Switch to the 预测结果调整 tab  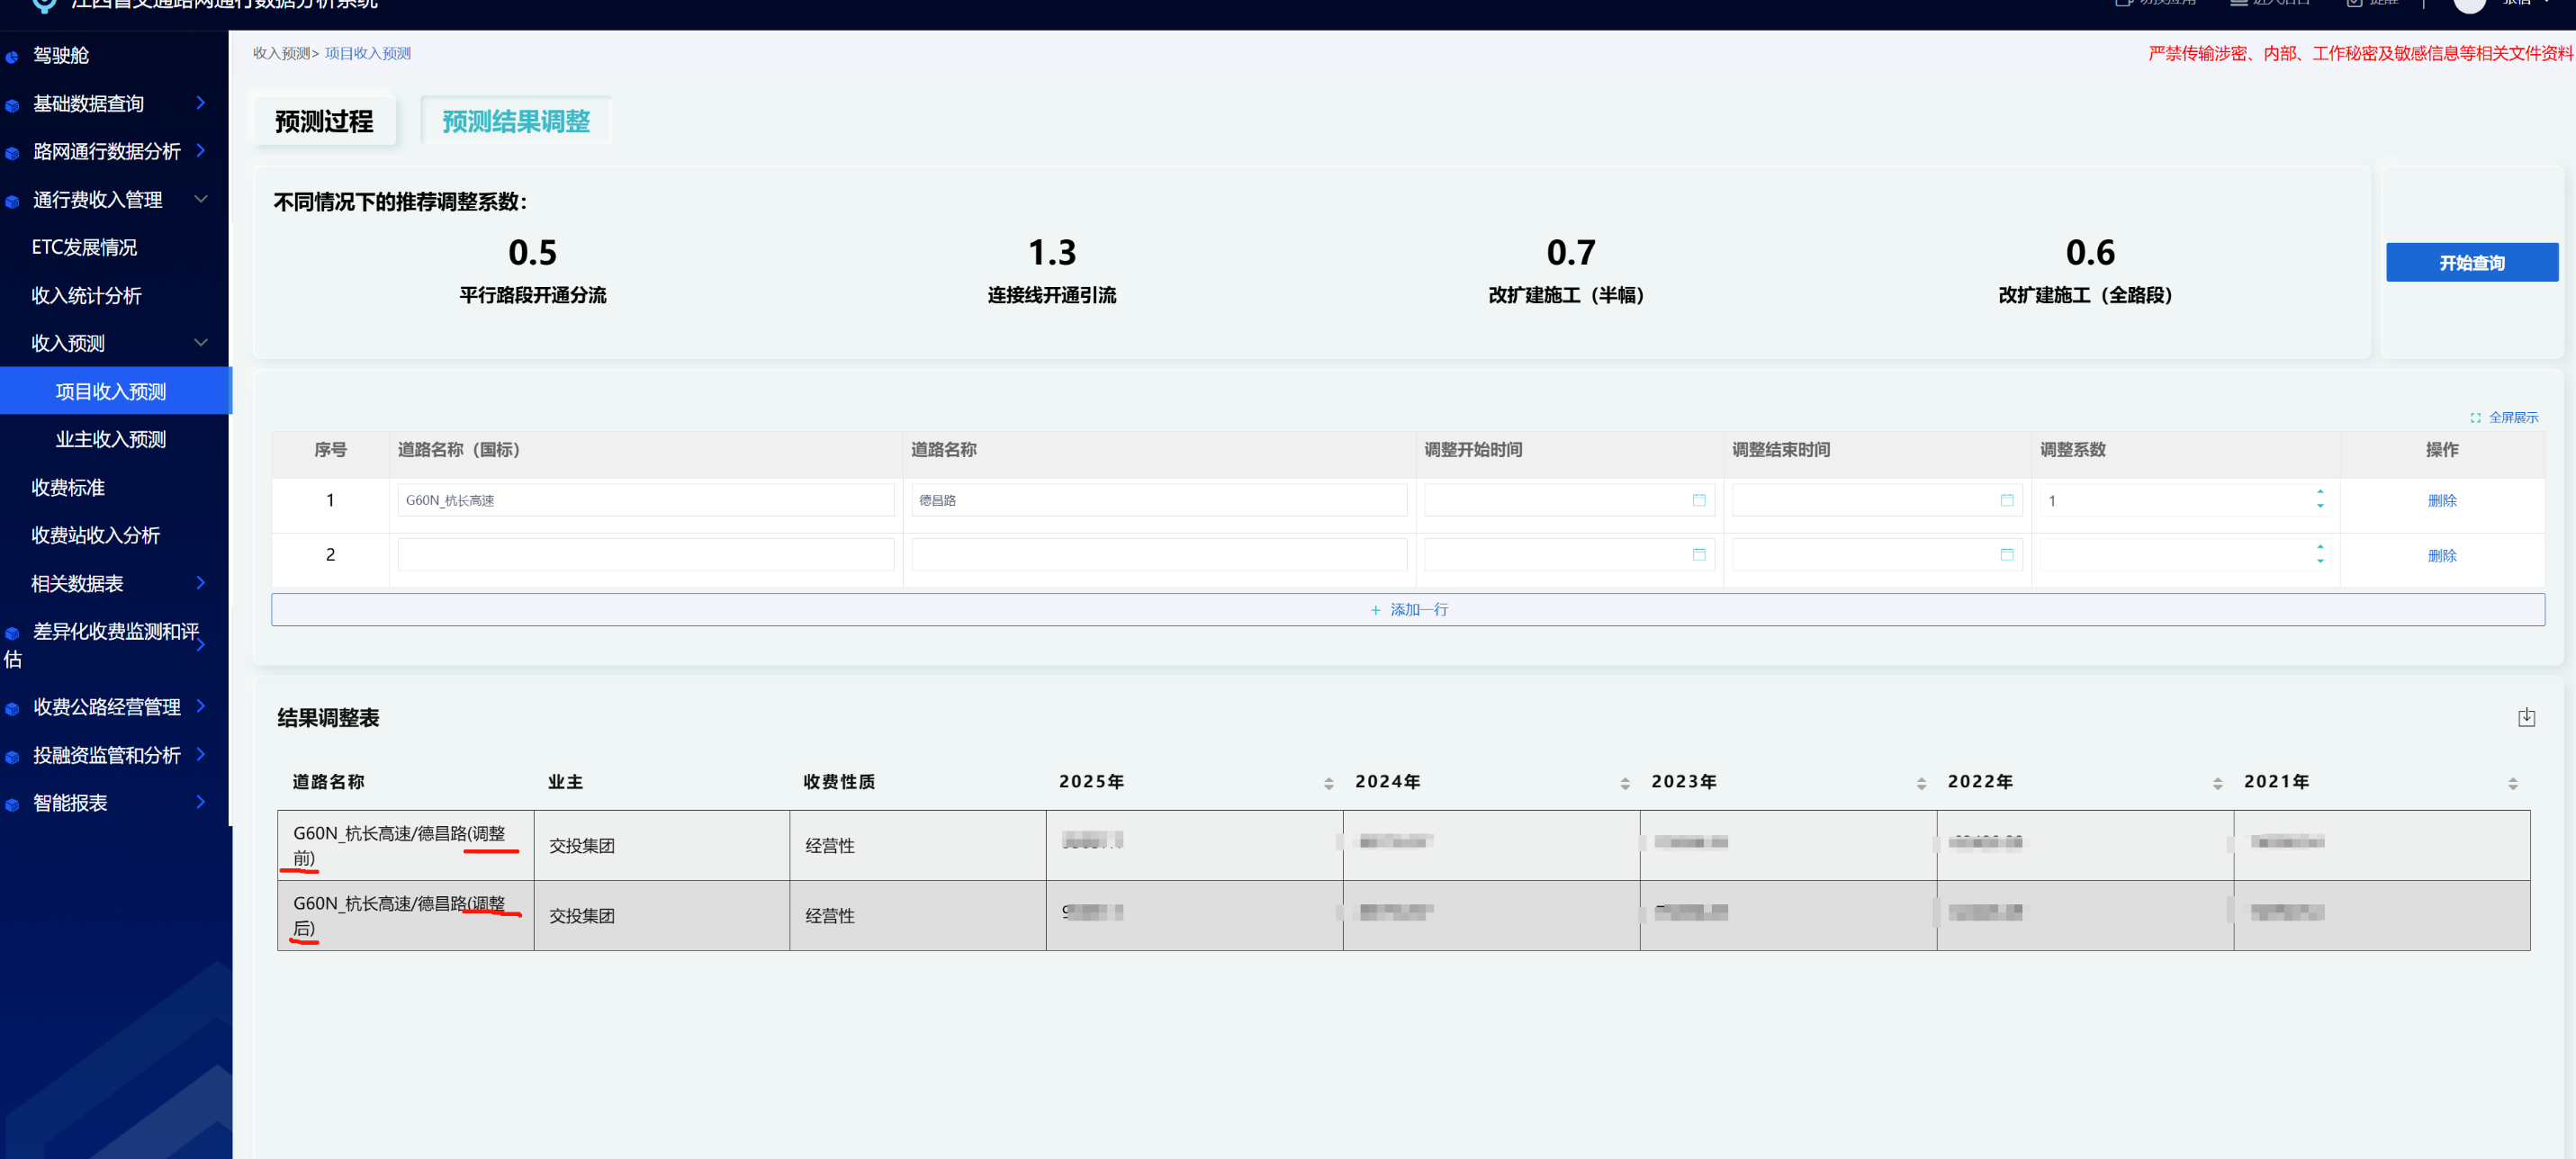516,121
